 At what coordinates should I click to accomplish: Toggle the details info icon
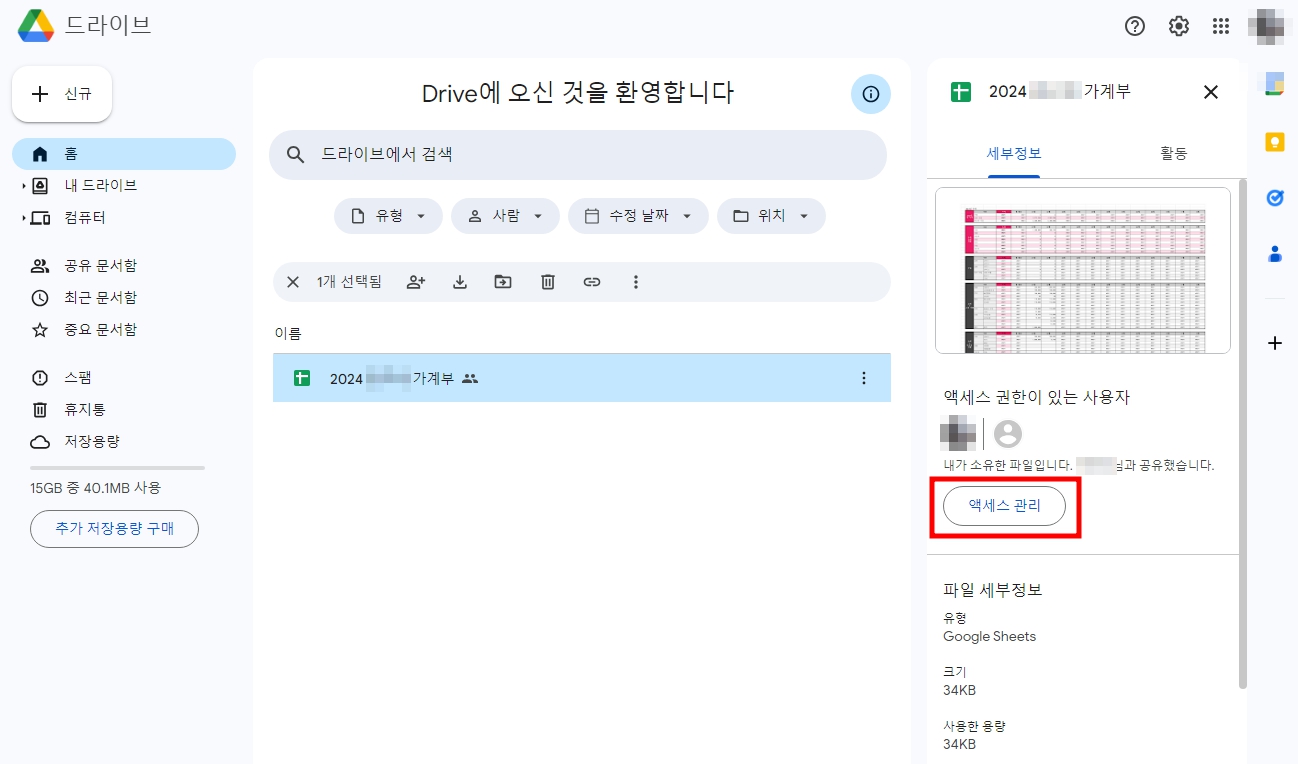pyautogui.click(x=871, y=94)
